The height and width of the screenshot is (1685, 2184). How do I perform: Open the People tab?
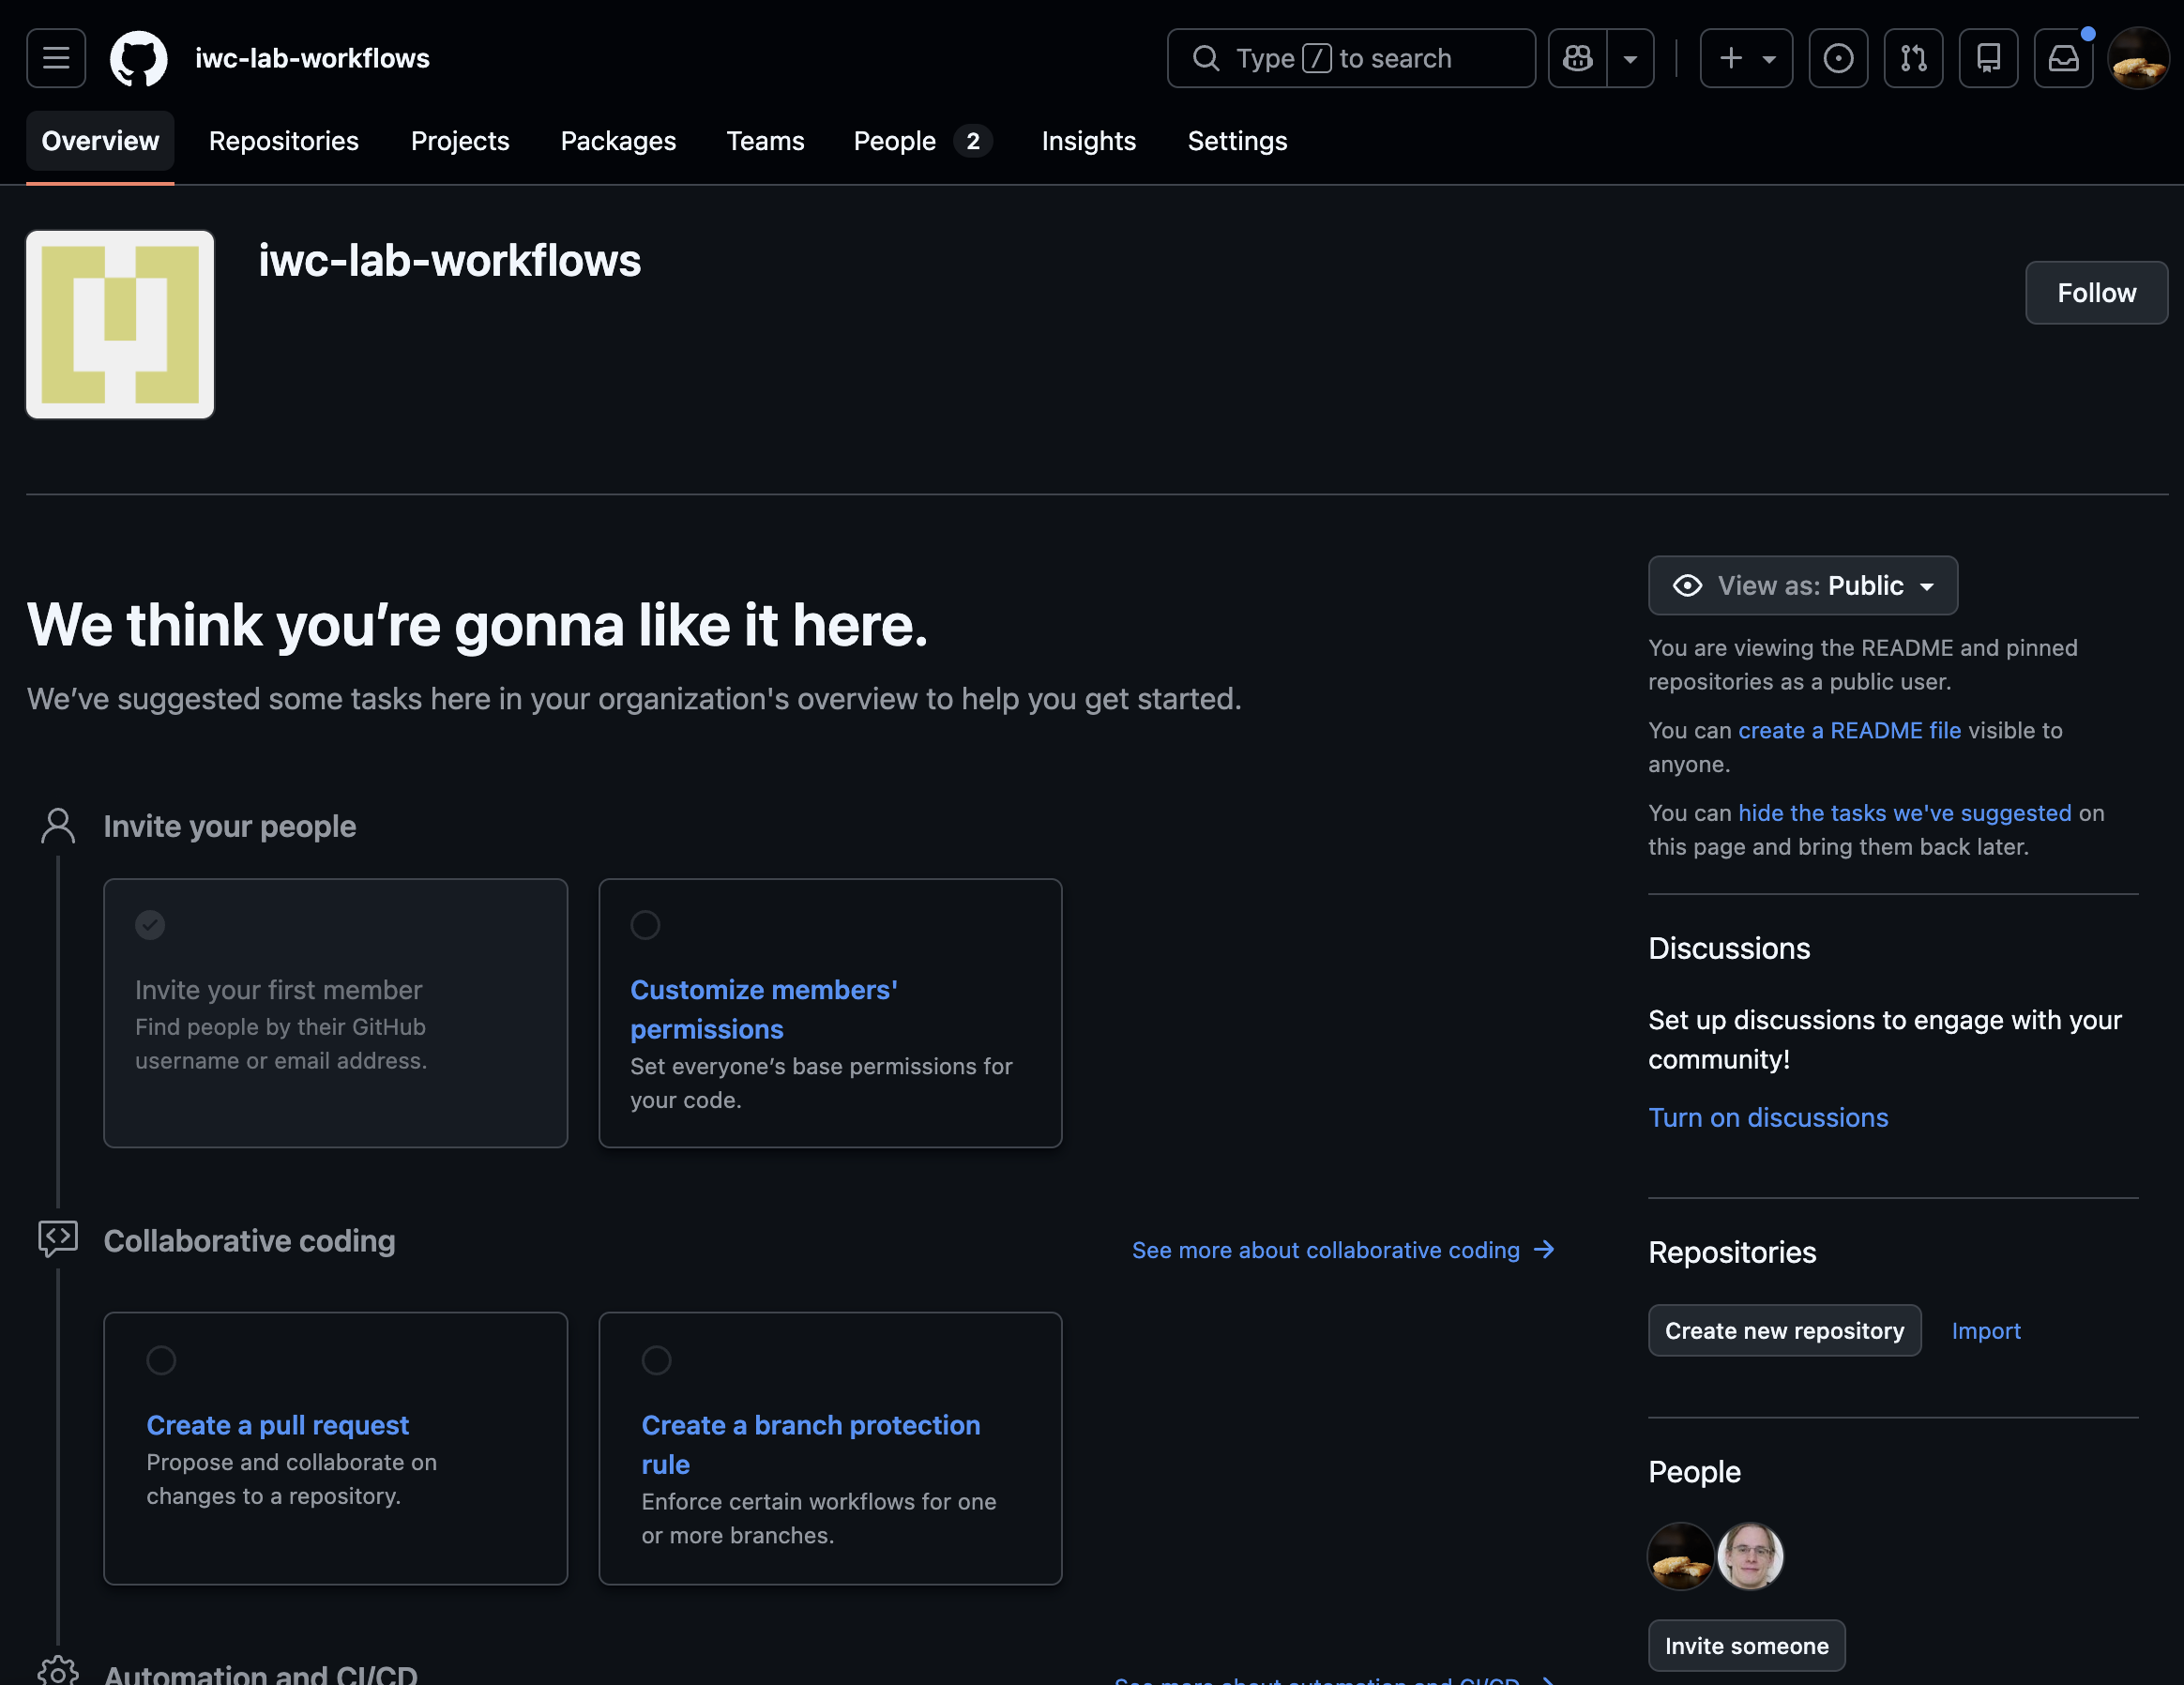[x=922, y=141]
